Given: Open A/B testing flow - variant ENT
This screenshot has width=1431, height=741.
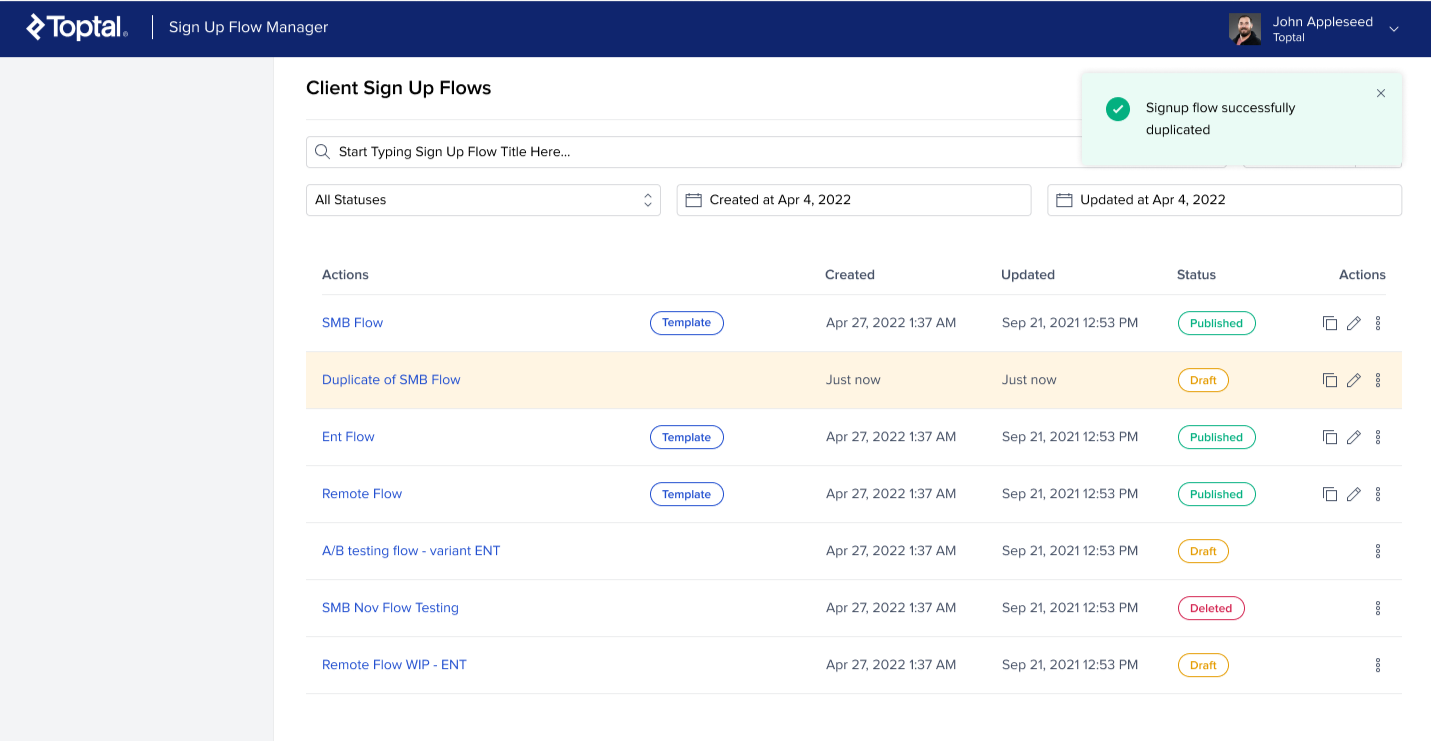Looking at the screenshot, I should pos(411,551).
